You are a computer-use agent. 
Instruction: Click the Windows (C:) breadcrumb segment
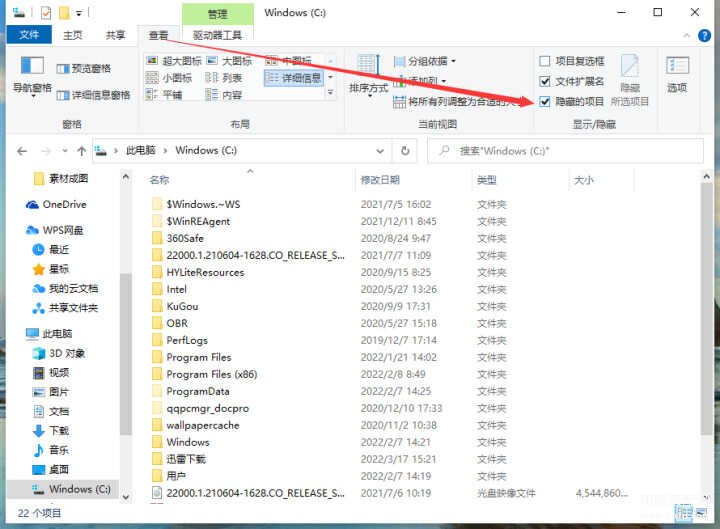coord(206,151)
